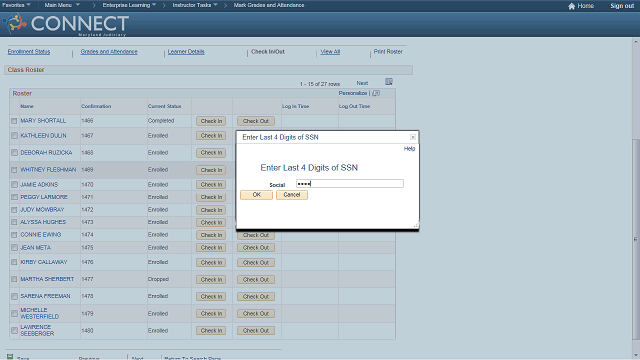Viewport: 640px width, 360px height.
Task: Click Sign out
Action: point(622,6)
